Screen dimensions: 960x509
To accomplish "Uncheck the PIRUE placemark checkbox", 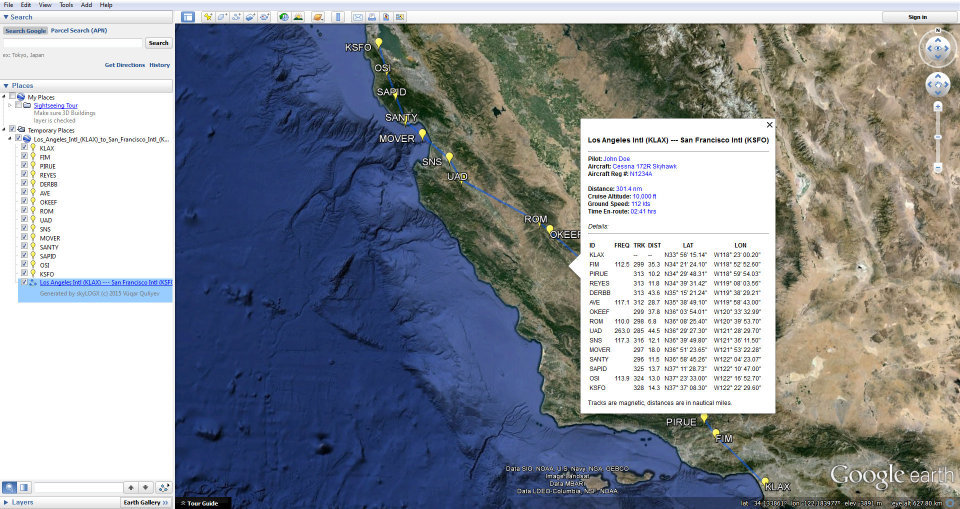I will 24,165.
